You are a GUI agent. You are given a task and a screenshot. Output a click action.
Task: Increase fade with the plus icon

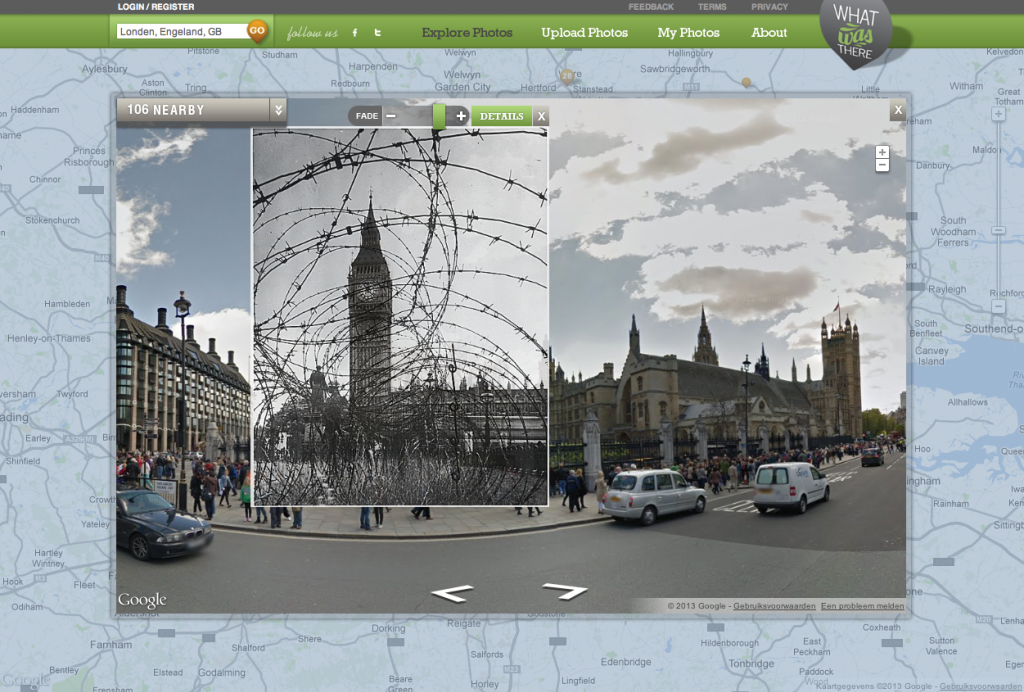pyautogui.click(x=461, y=116)
